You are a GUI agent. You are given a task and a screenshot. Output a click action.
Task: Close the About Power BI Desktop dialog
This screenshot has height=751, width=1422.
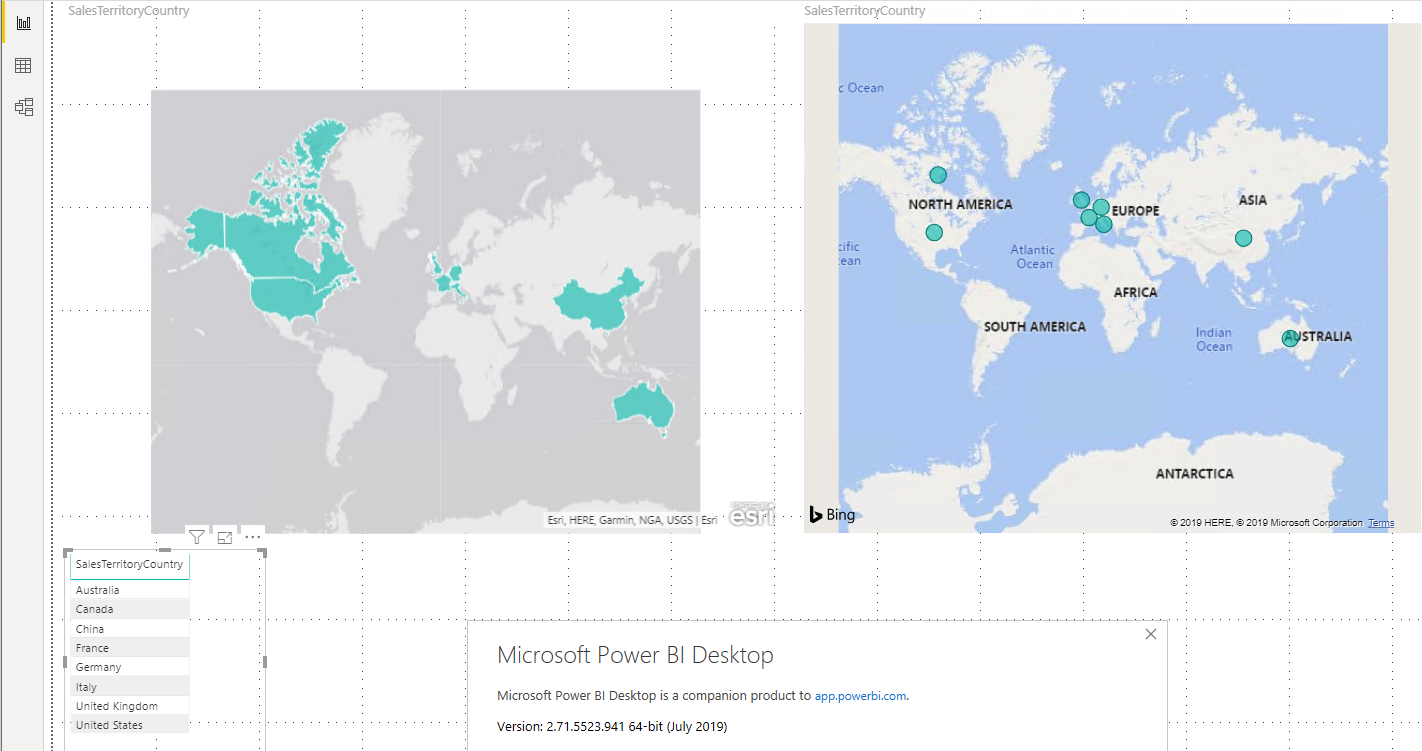pos(1151,634)
